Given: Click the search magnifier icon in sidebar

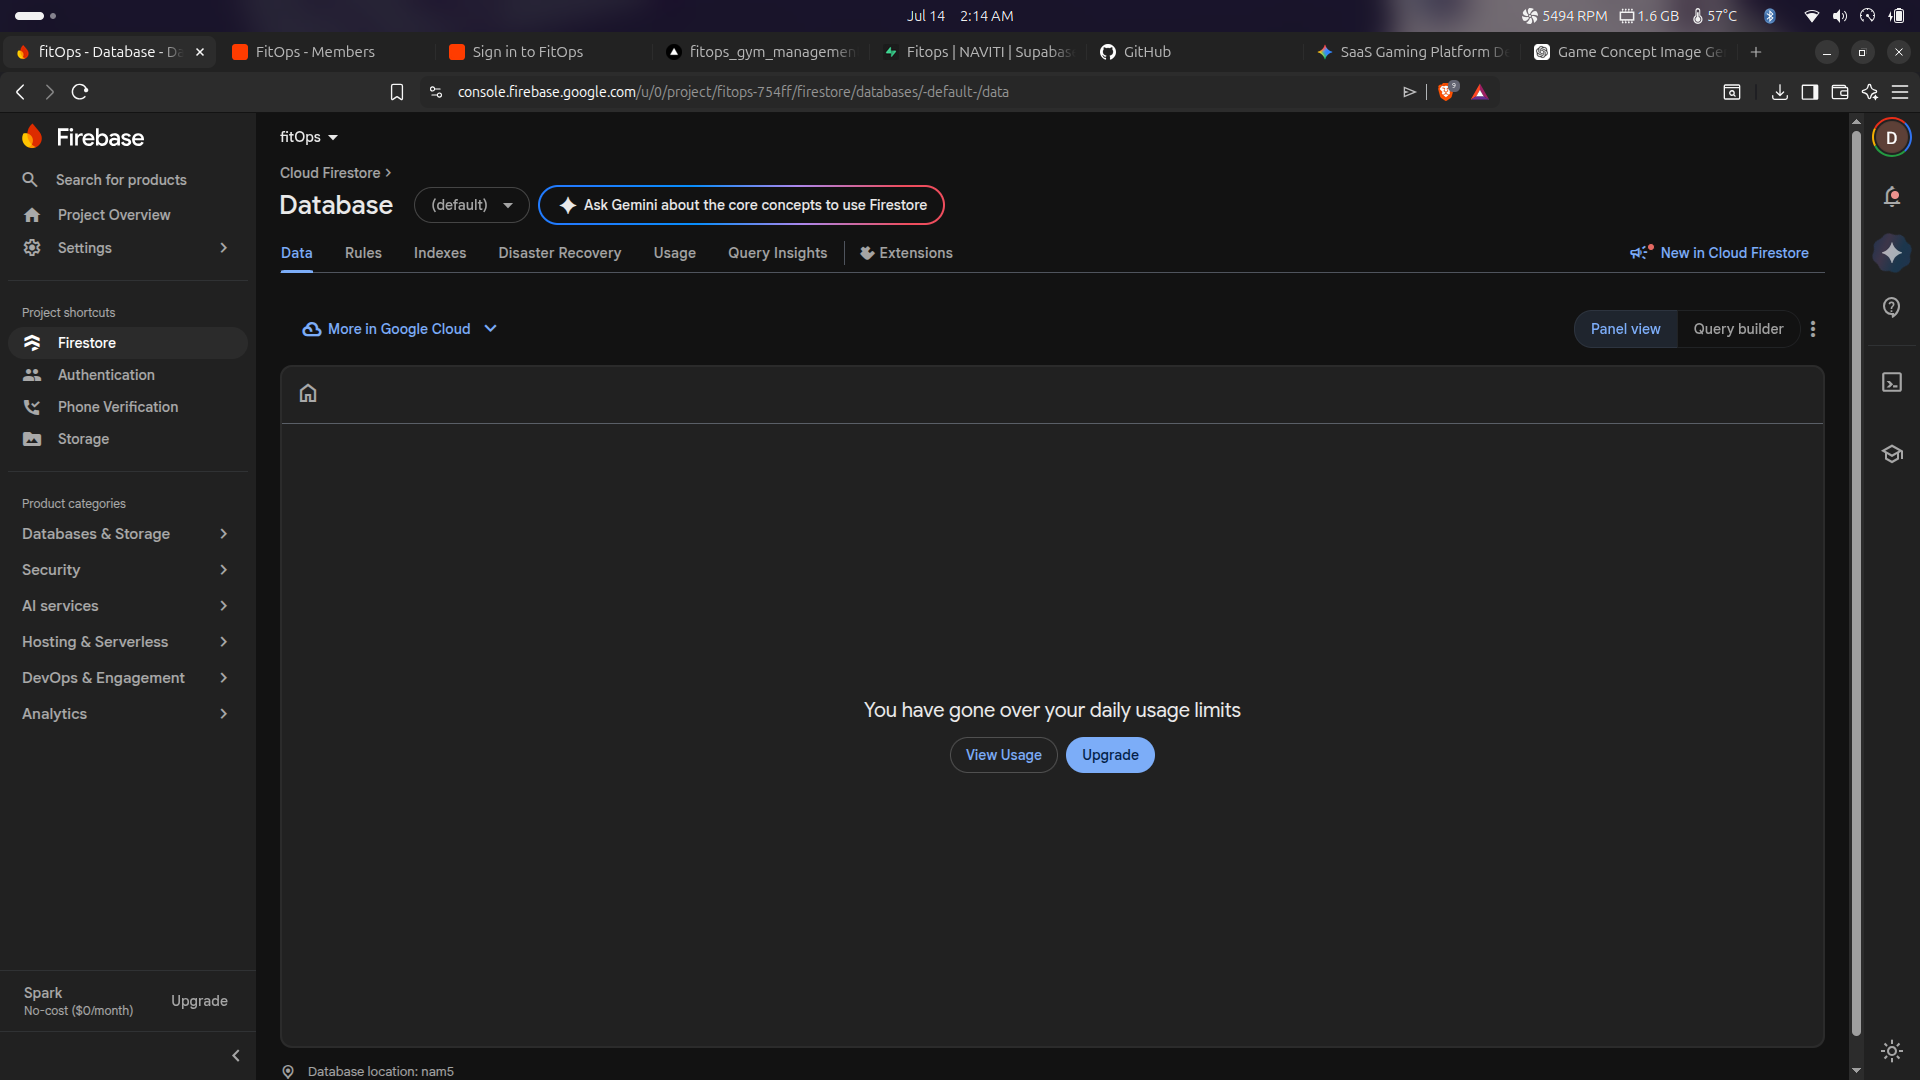Looking at the screenshot, I should tap(30, 180).
